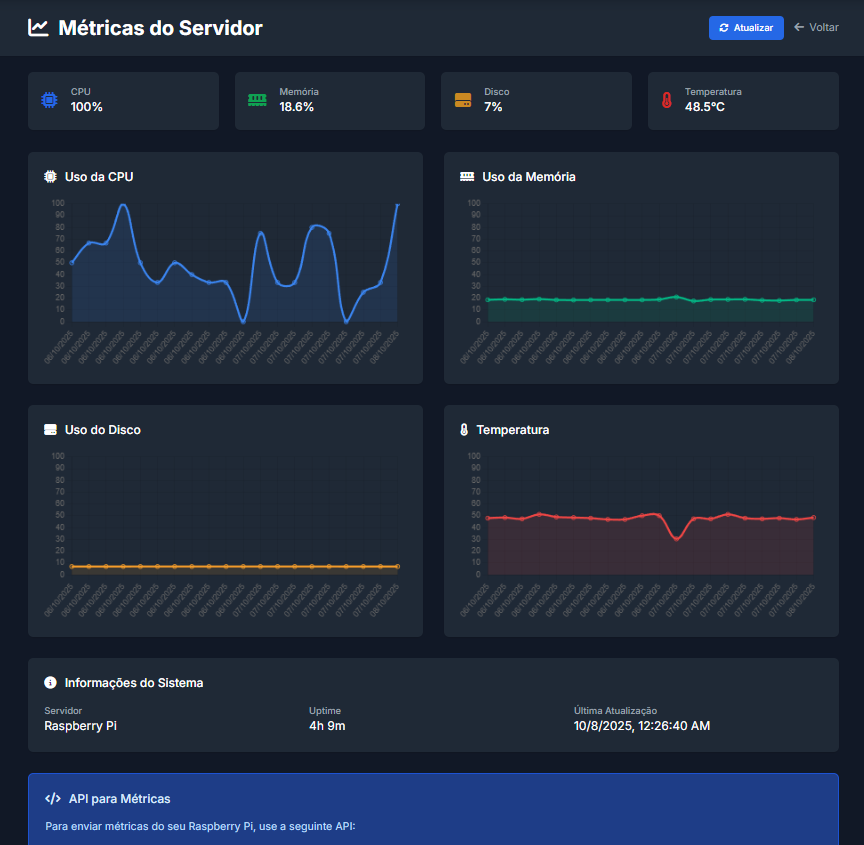The image size is (864, 845).
Task: Click the temperature dip point on the red chart
Action: click(x=676, y=538)
